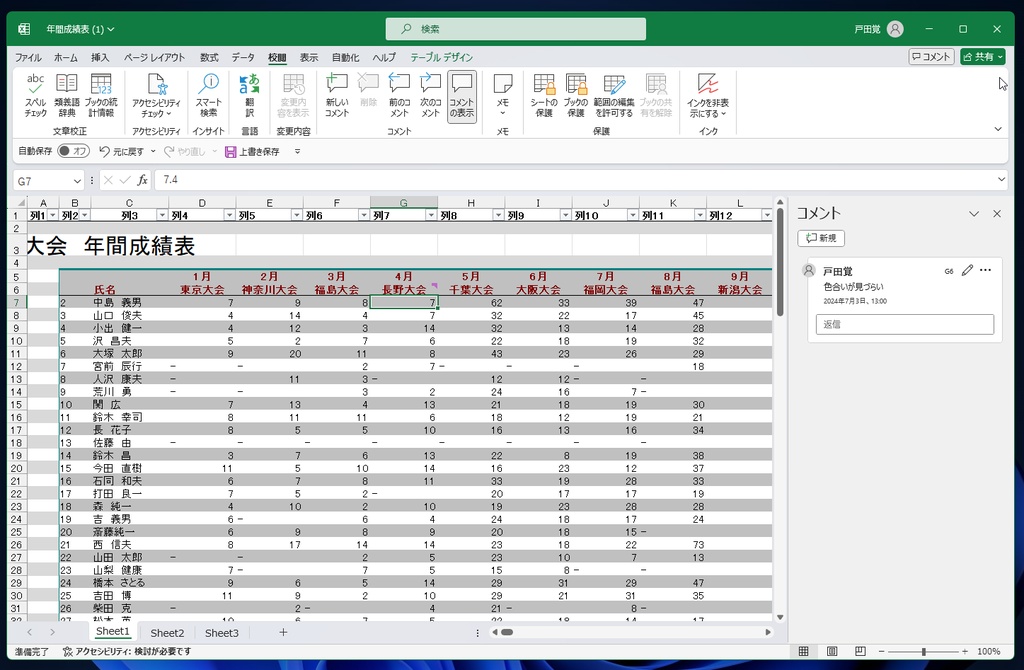The height and width of the screenshot is (670, 1024).
Task: Add a new sheet with plus
Action: tap(283, 632)
